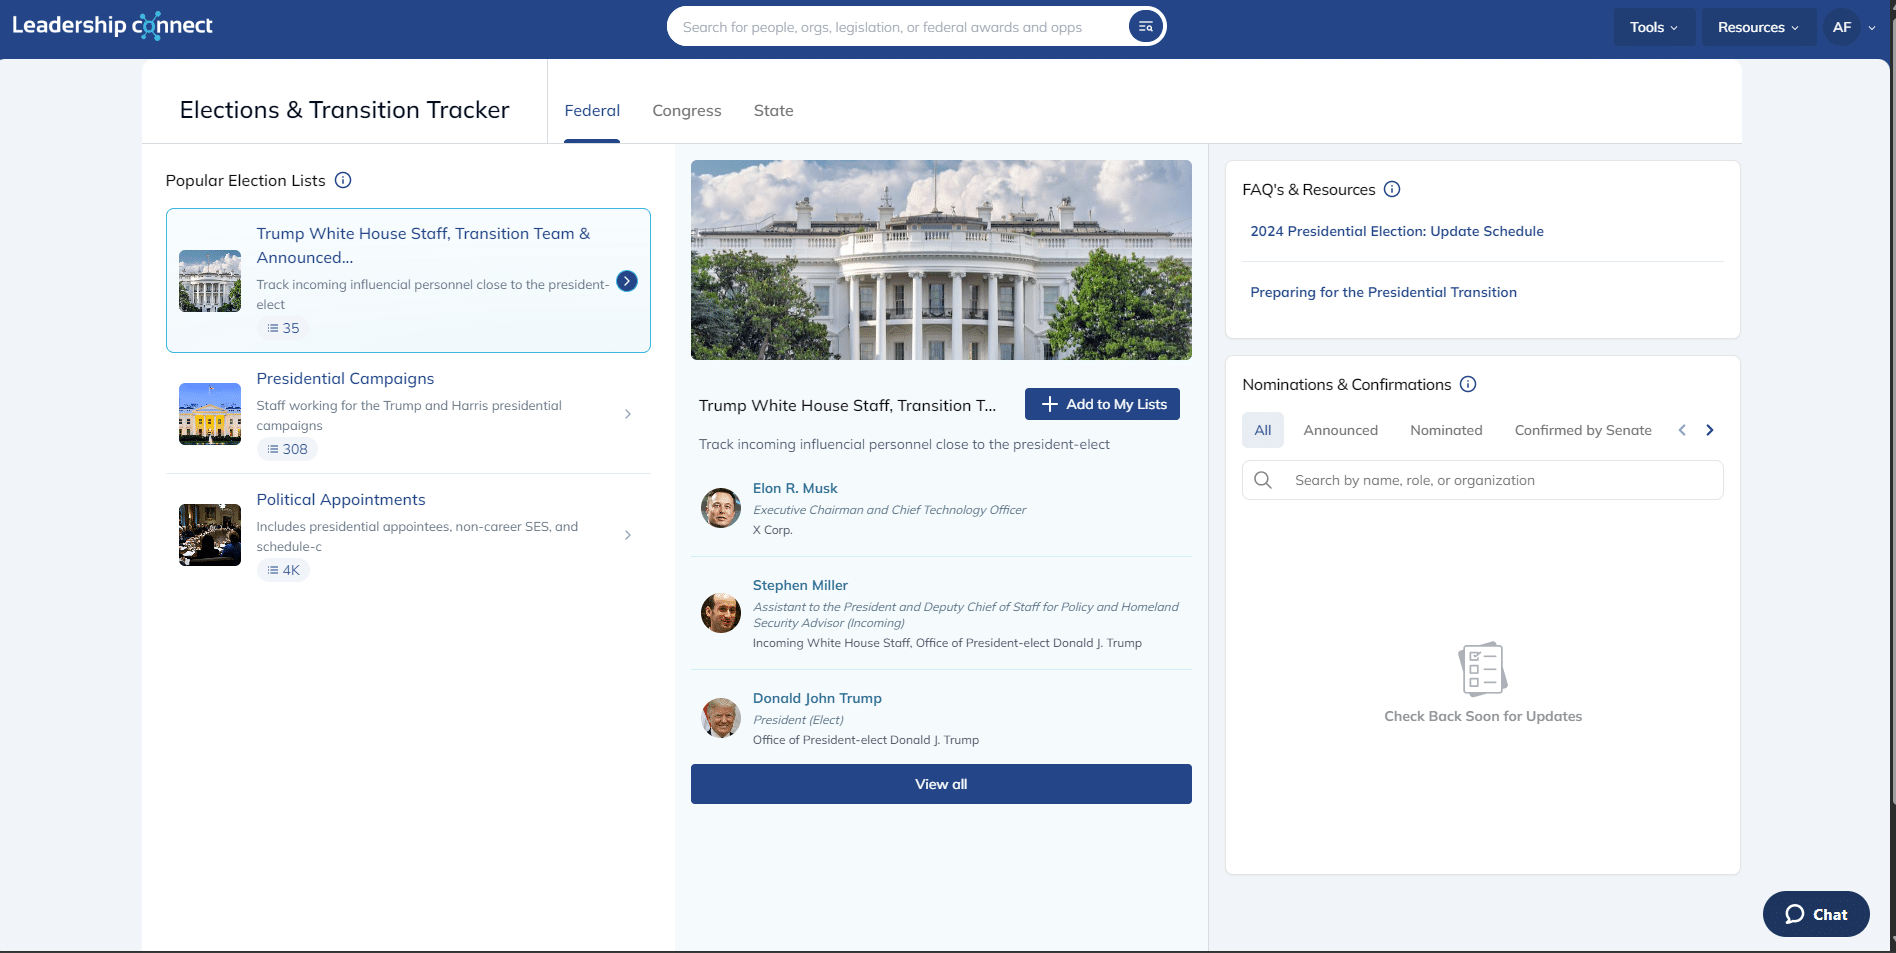Click the Political Appointments thumbnail image
Screen dimensions: 1896x953
pos(210,535)
